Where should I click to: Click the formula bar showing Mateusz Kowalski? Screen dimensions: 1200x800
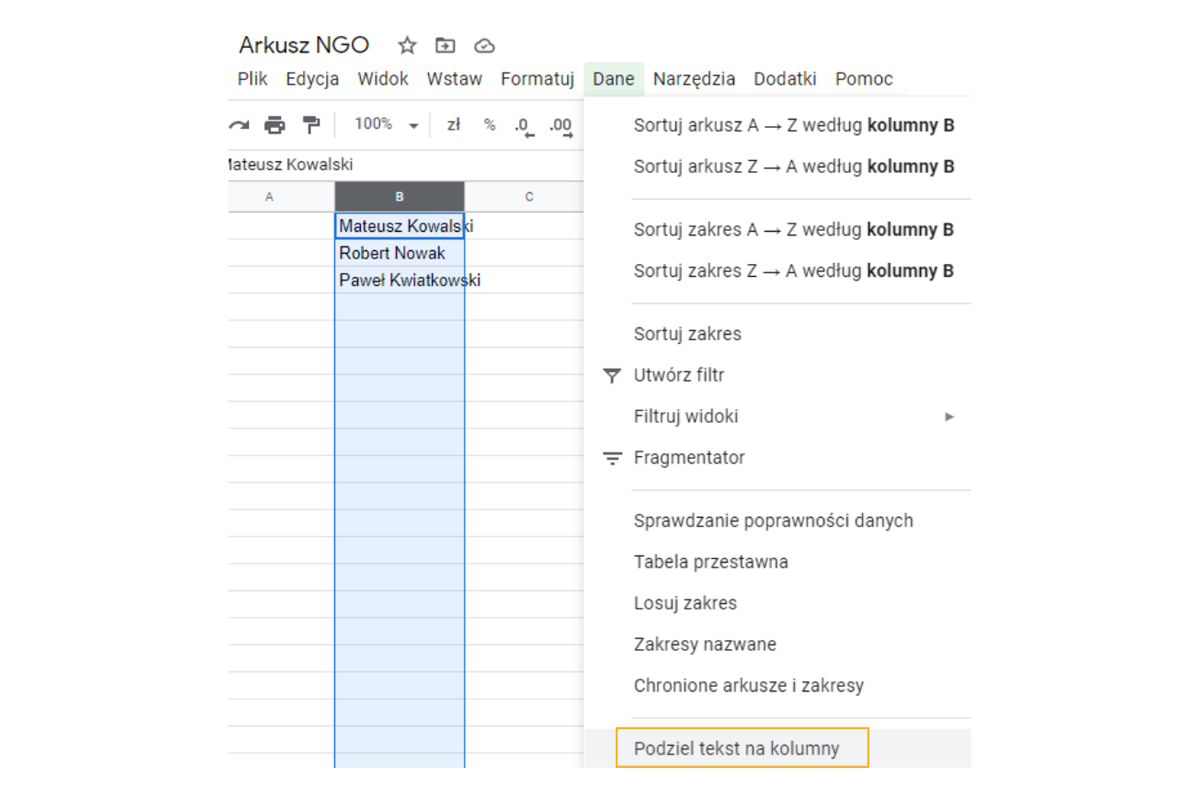point(400,165)
